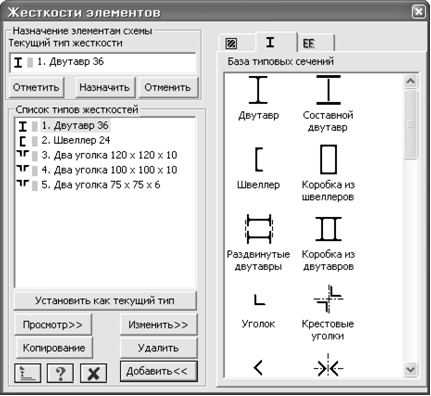Click the channel icon in Швеллер 24 row
Screen dimensions: 431x396
(22, 141)
